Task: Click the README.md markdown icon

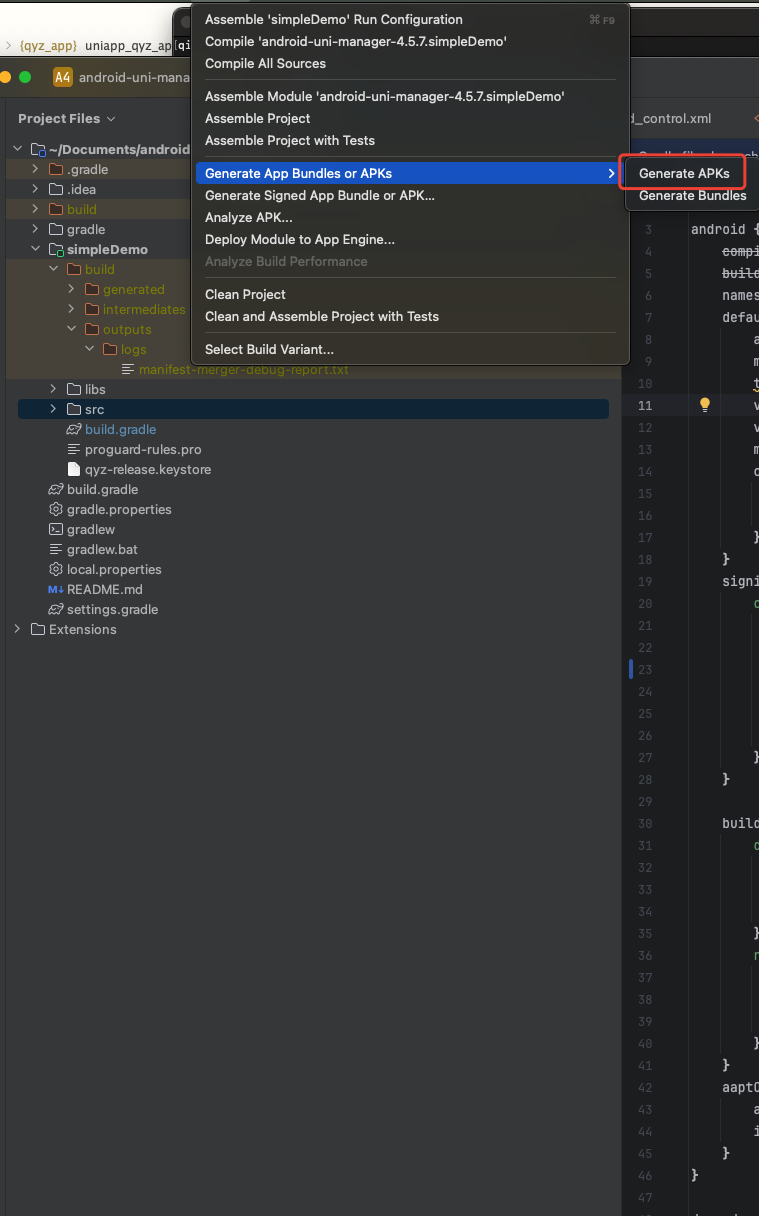Action: point(56,589)
